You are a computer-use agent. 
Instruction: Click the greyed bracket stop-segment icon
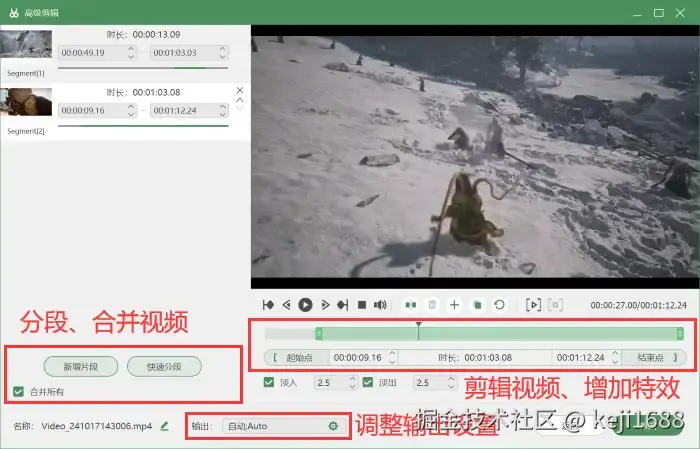click(555, 305)
